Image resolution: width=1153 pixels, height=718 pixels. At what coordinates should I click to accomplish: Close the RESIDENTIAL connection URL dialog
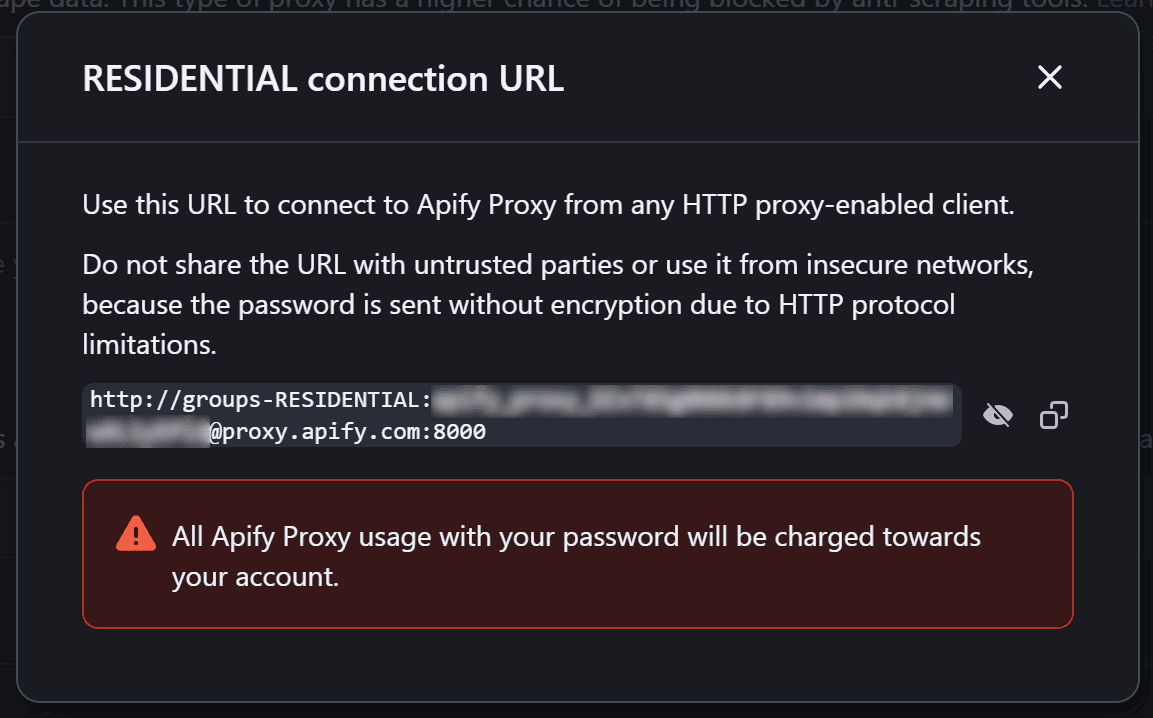[x=1049, y=77]
